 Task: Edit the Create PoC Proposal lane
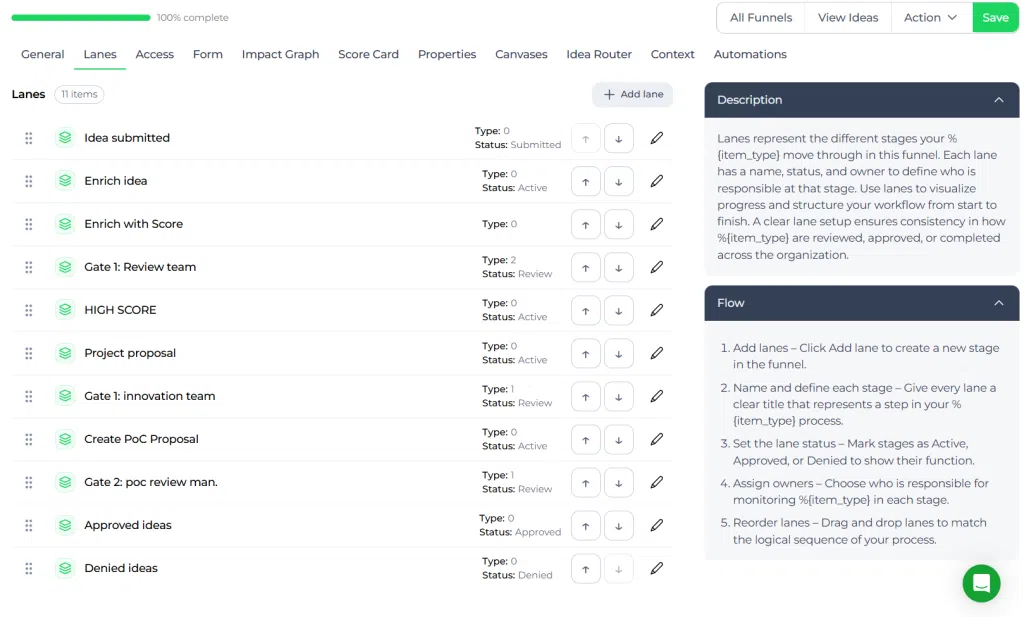(x=656, y=439)
